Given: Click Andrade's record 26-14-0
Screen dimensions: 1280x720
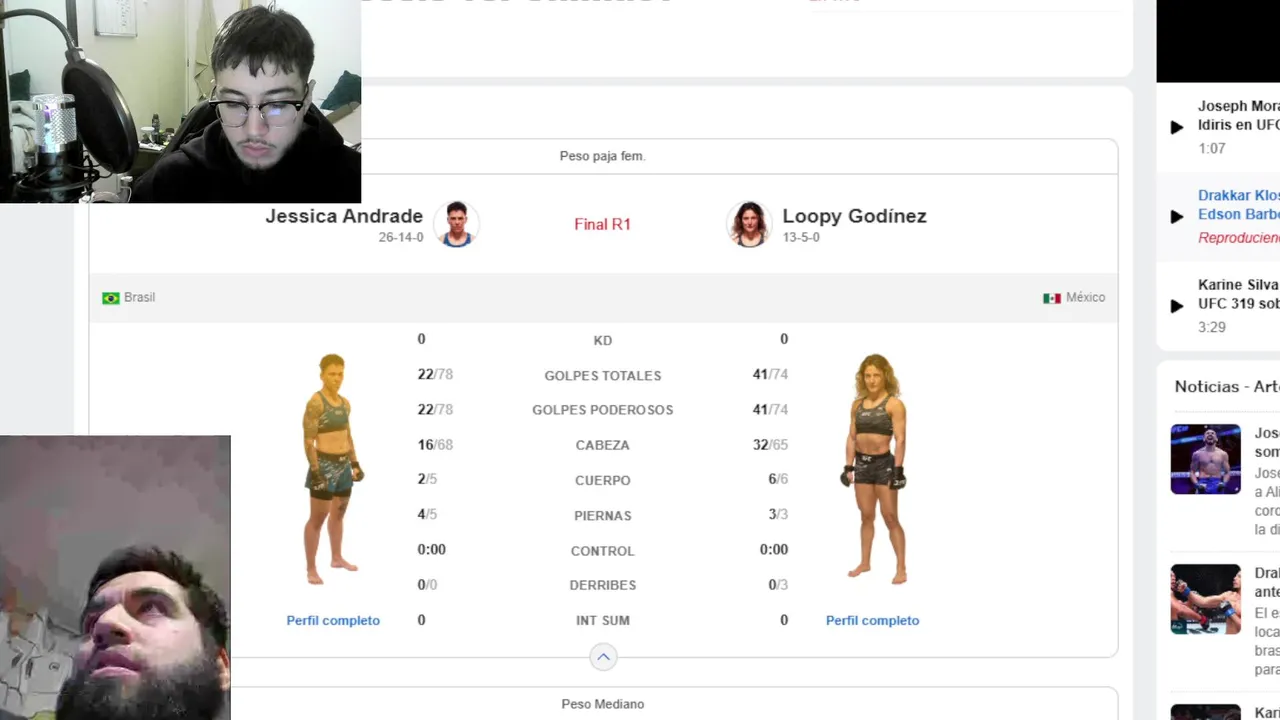Looking at the screenshot, I should pos(401,237).
